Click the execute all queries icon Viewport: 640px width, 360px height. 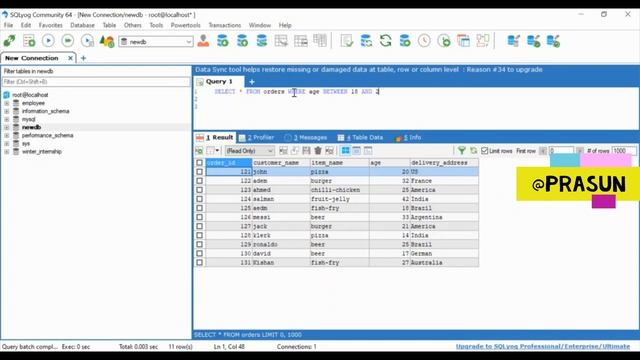point(68,41)
